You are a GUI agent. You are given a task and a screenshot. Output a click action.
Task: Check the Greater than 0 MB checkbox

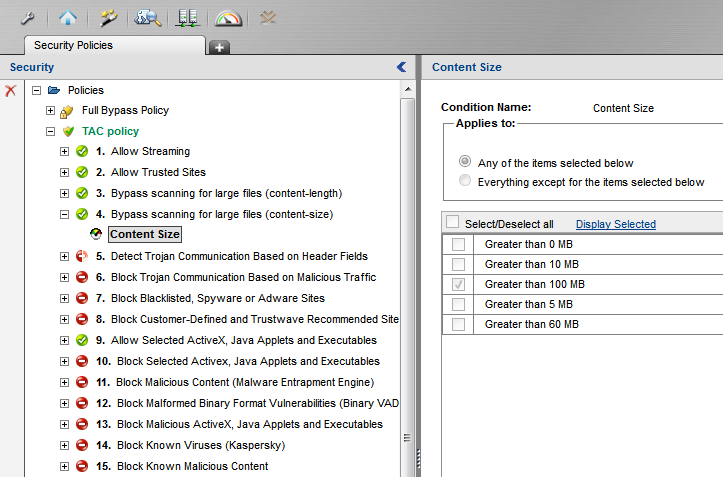pos(458,244)
